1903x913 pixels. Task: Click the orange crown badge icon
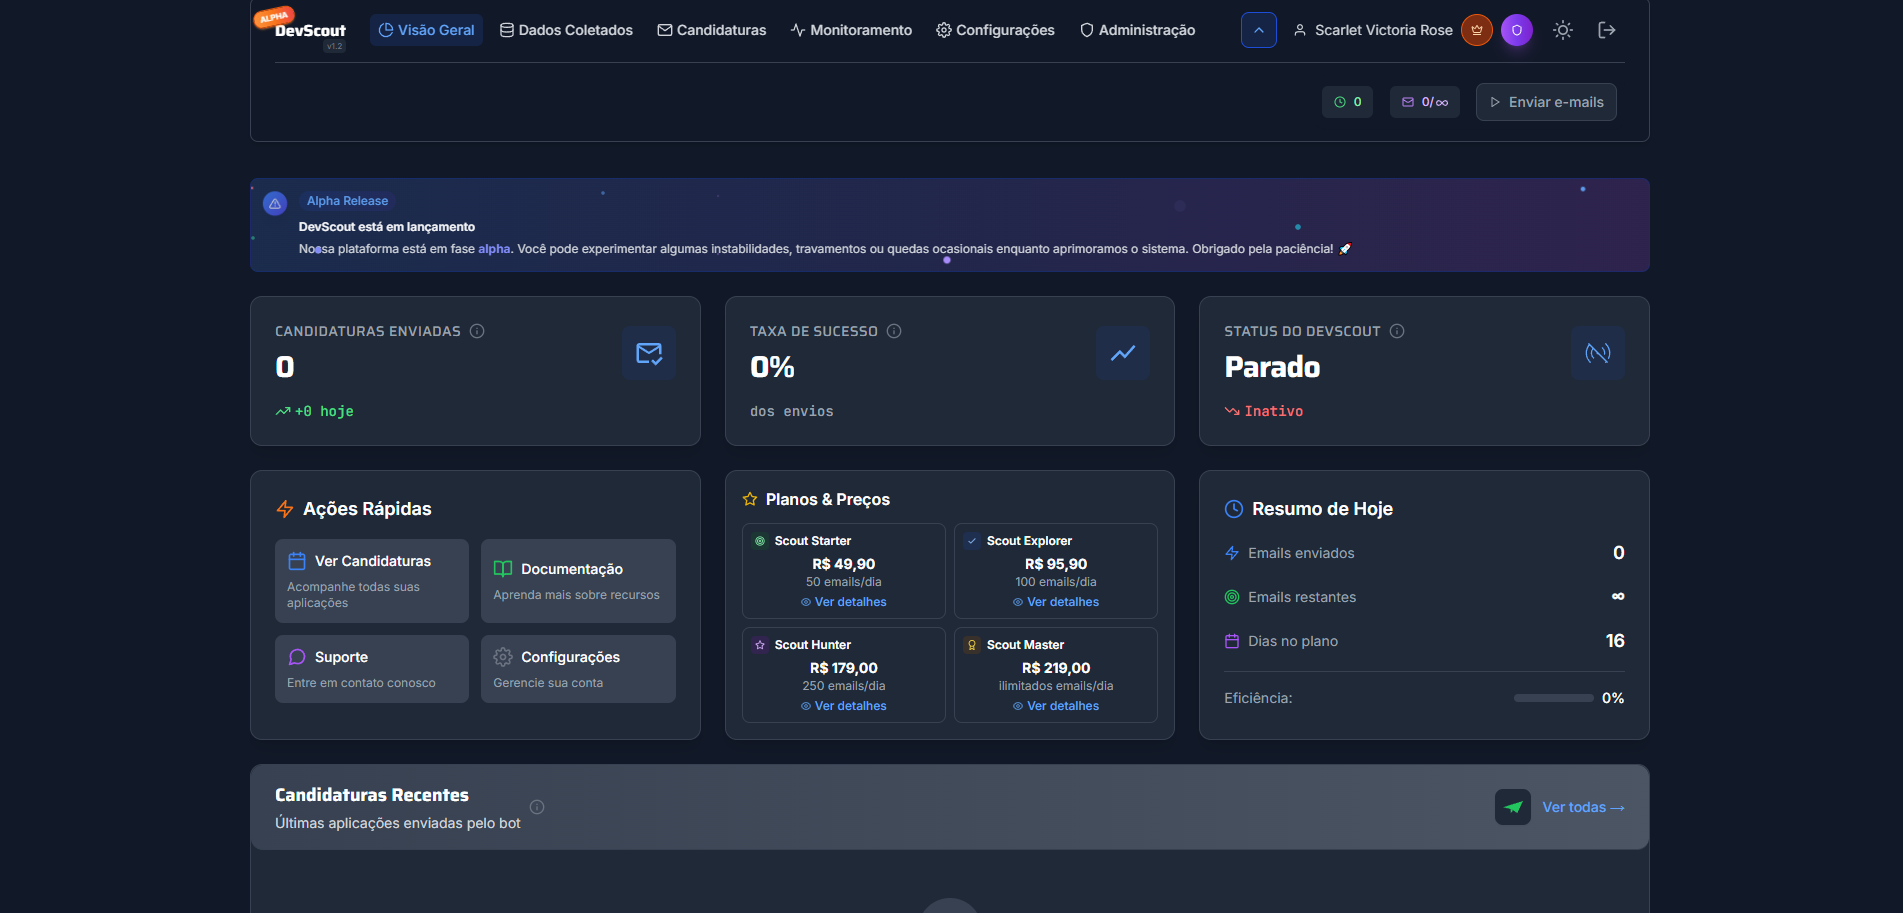pyautogui.click(x=1477, y=30)
